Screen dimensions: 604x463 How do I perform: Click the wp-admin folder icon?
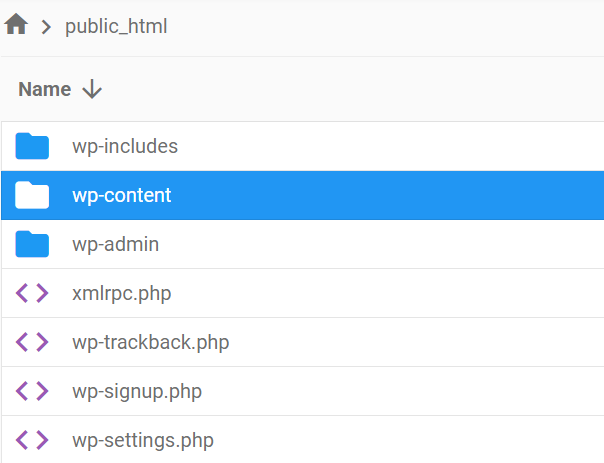[x=32, y=244]
